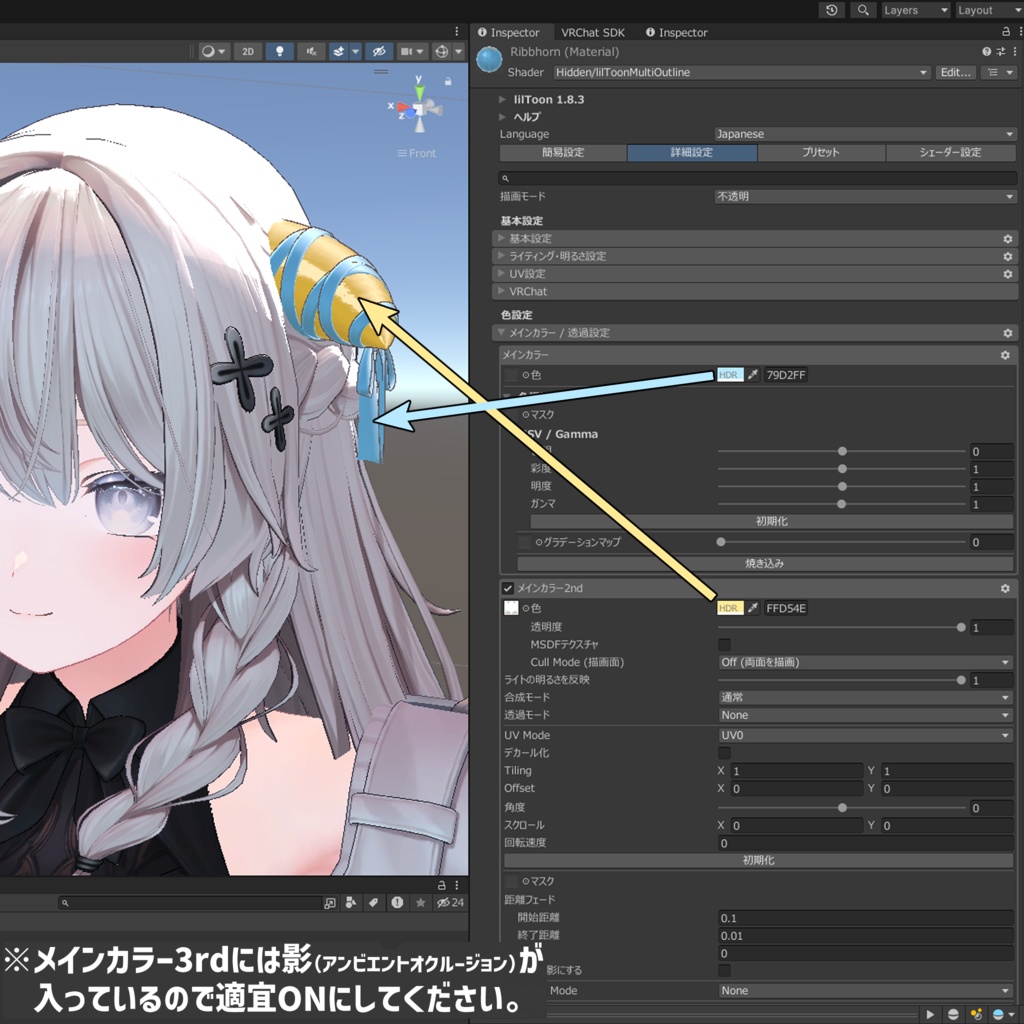Toggle hidden objects visibility eye icon

[x=378, y=52]
